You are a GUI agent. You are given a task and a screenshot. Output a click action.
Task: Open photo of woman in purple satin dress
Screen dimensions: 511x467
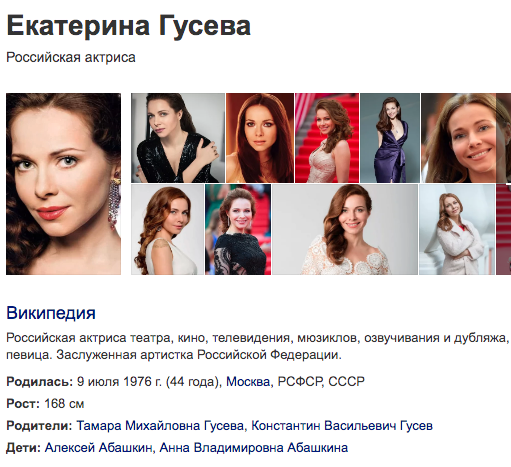390,138
